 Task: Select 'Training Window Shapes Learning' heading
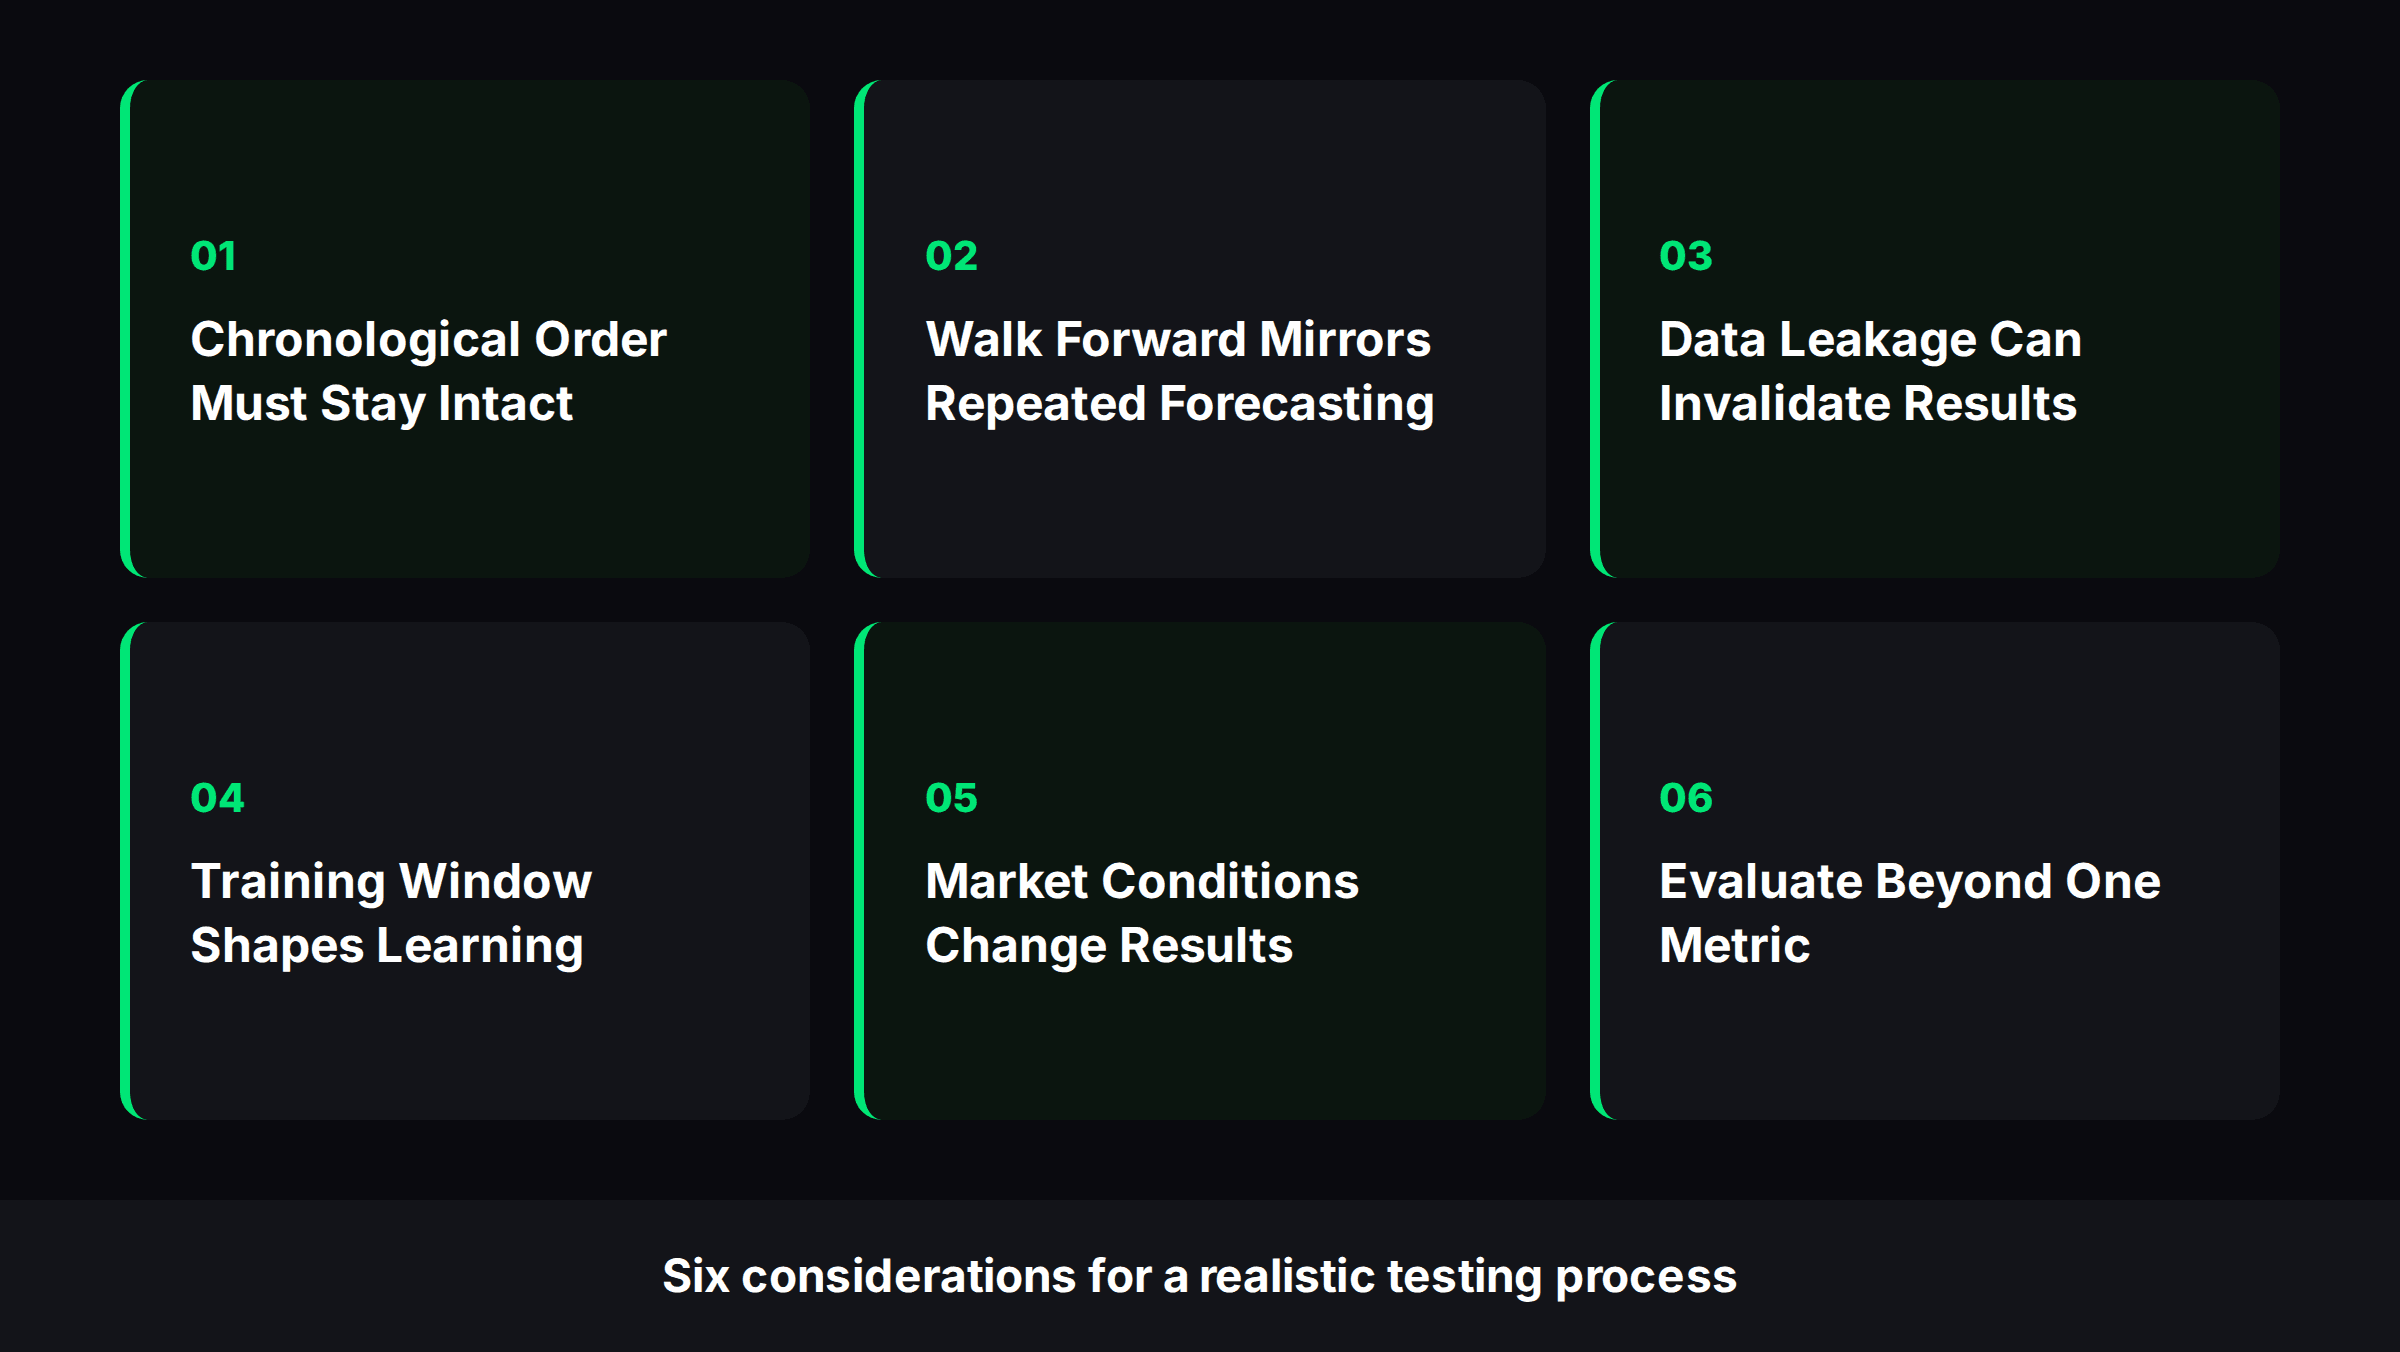tap(391, 913)
